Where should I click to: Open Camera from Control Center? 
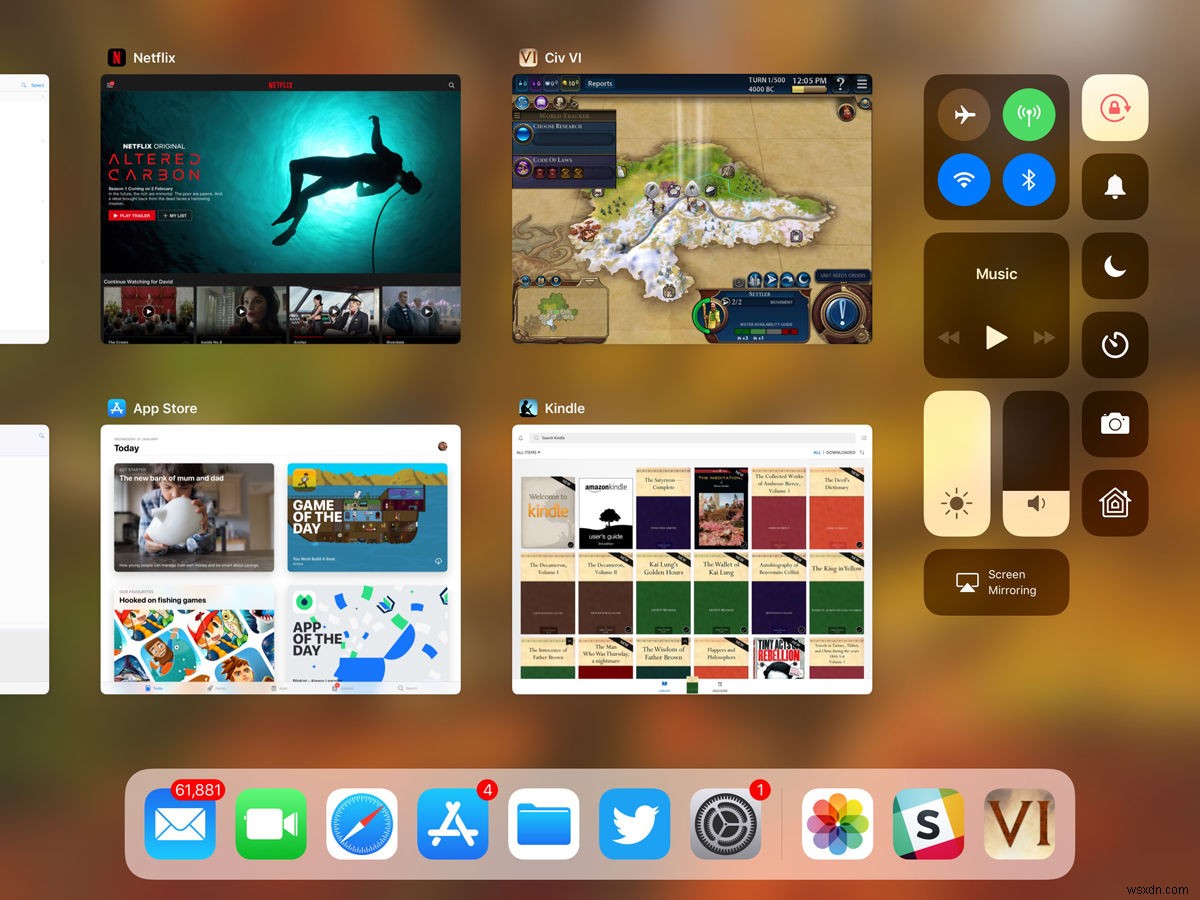(x=1114, y=424)
